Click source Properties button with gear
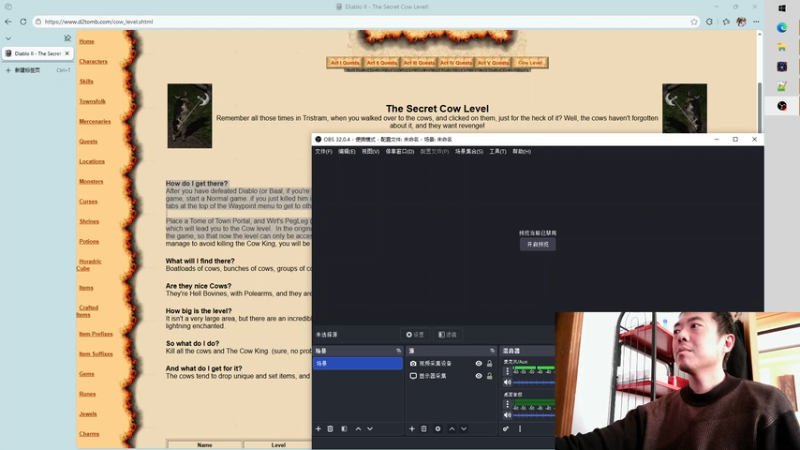The width and height of the screenshot is (800, 450). coord(415,335)
